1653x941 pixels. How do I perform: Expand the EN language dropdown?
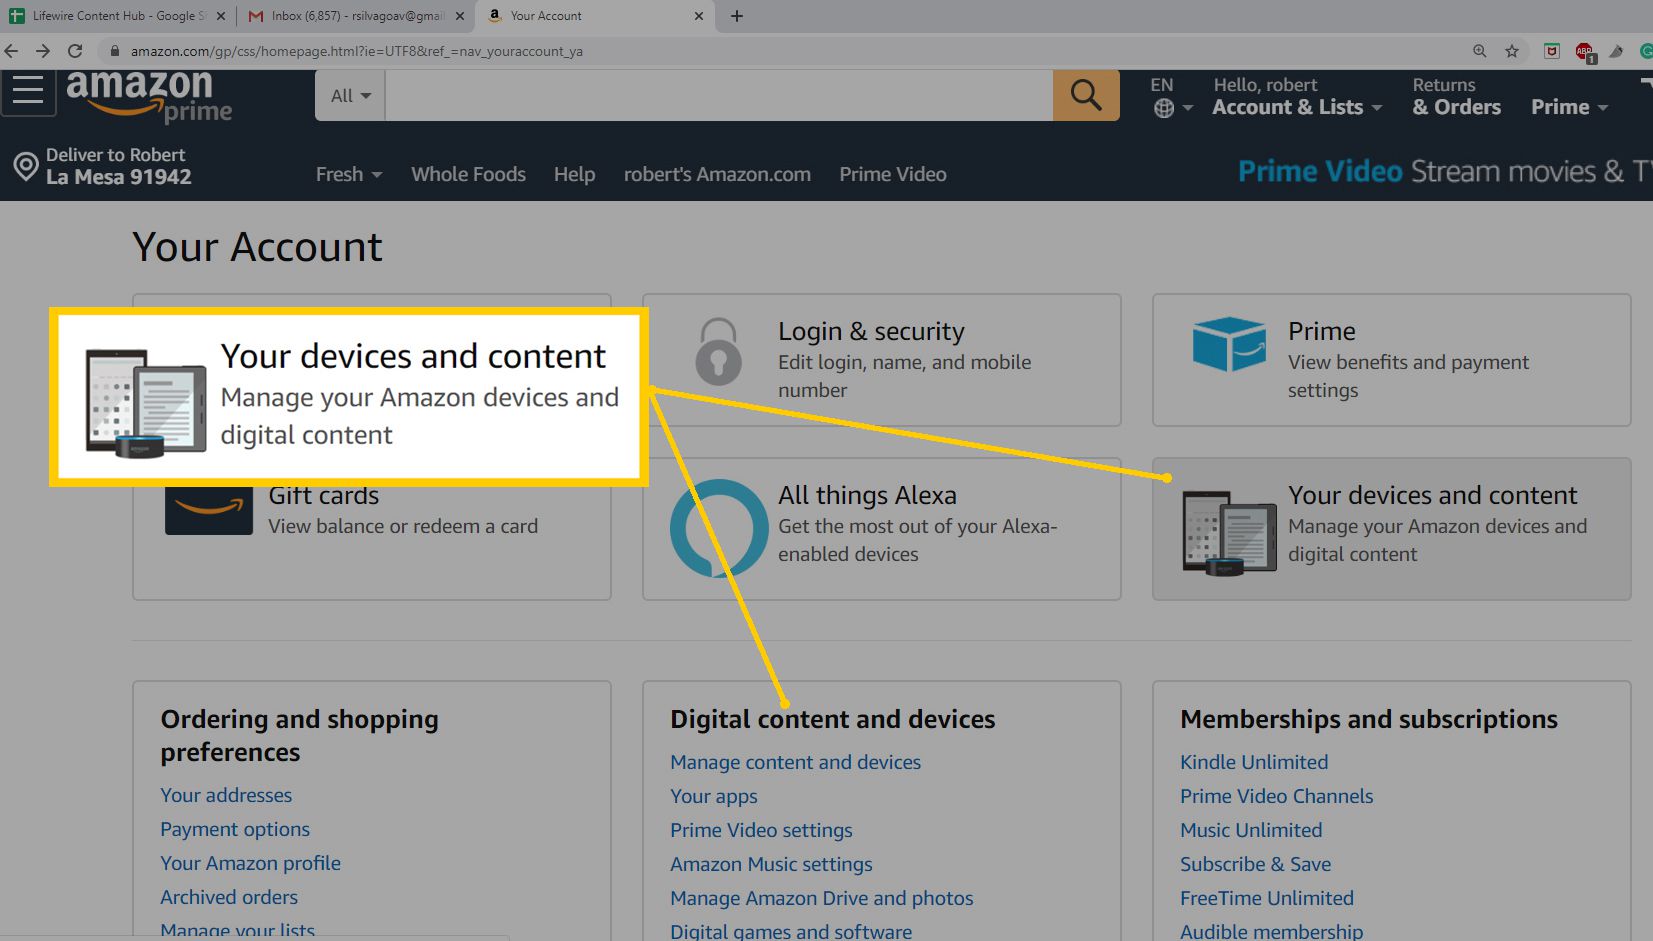pos(1172,96)
